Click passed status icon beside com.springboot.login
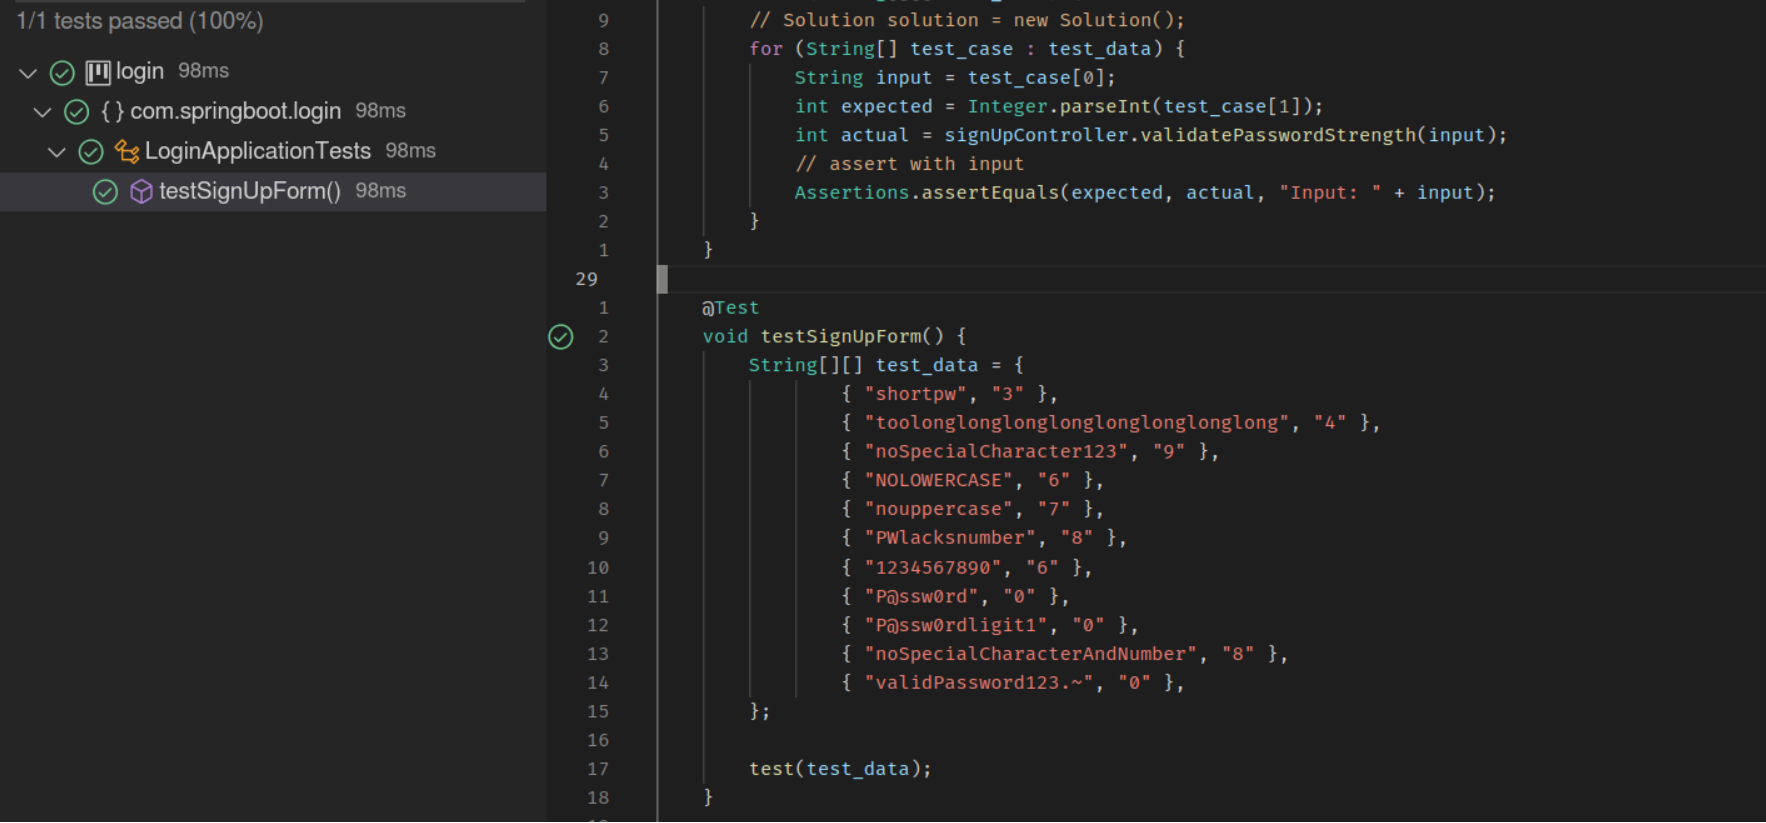The image size is (1766, 823). (x=77, y=112)
